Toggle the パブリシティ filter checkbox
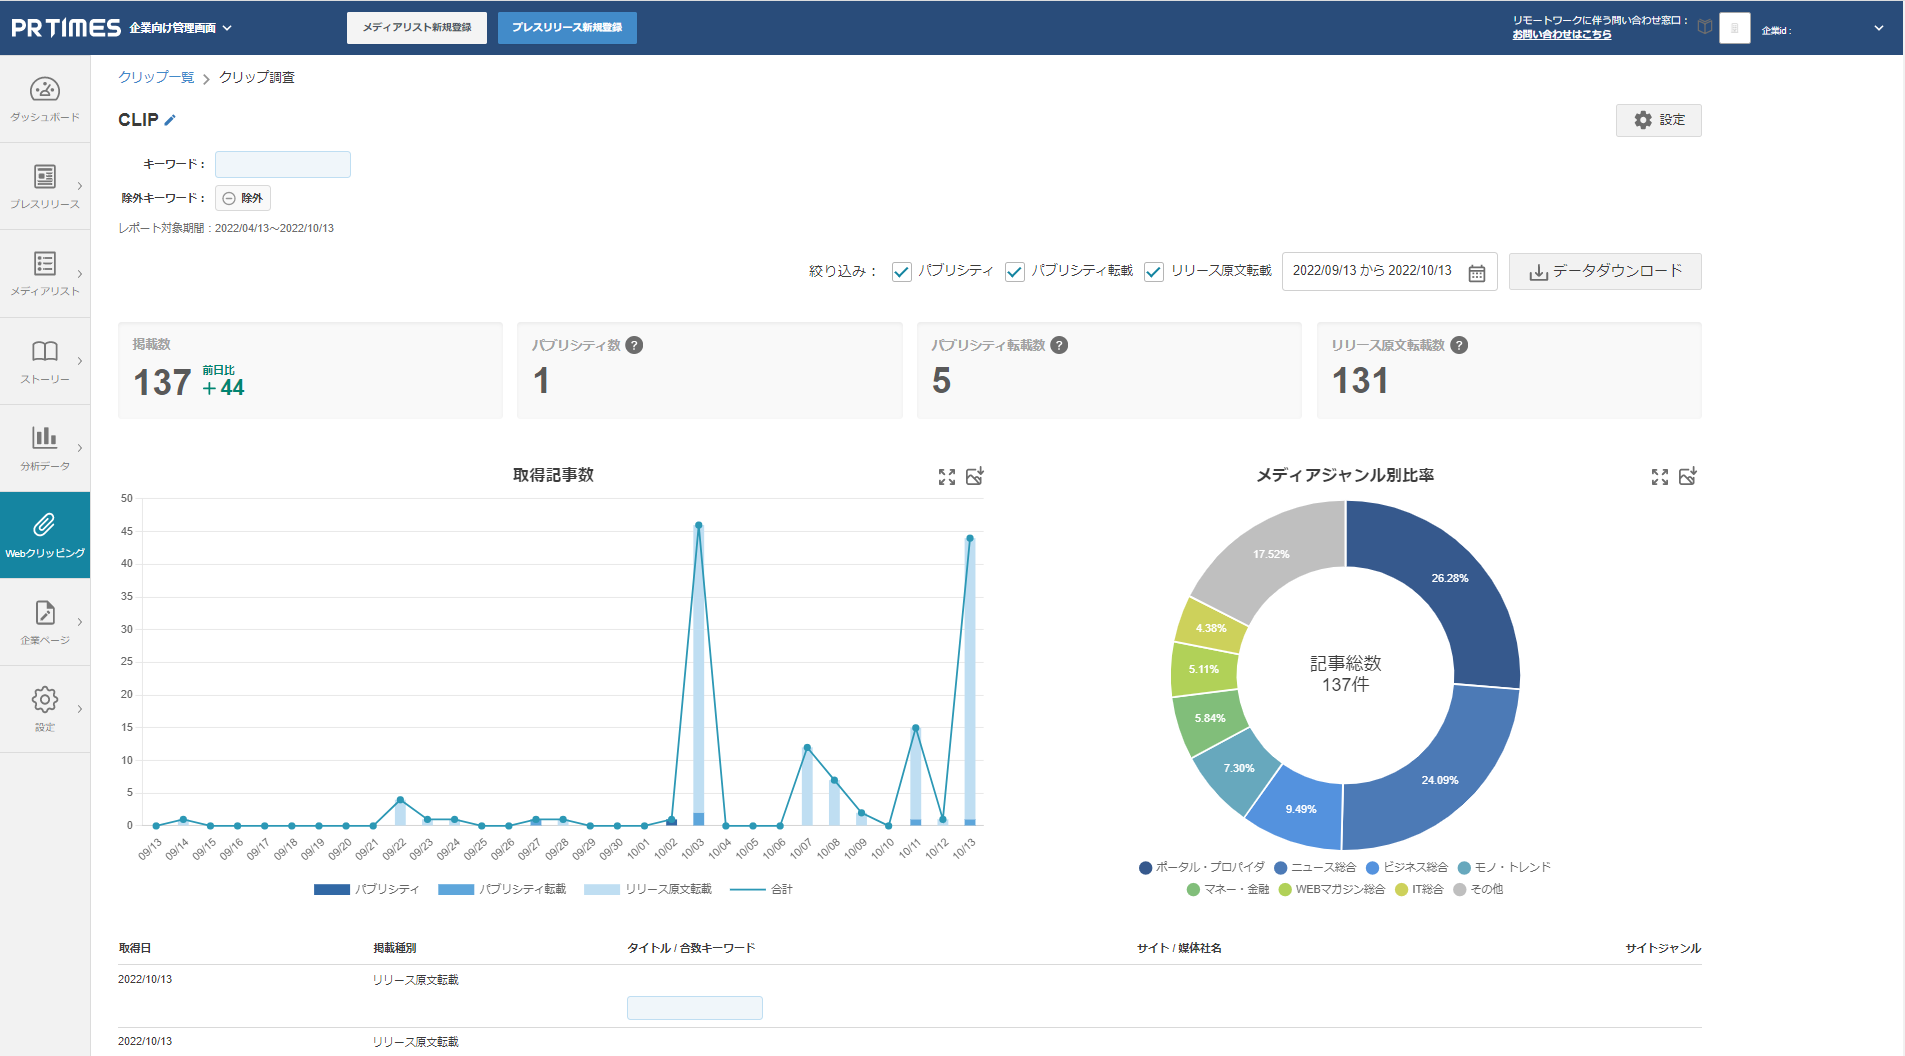The height and width of the screenshot is (1056, 1905). [x=902, y=272]
